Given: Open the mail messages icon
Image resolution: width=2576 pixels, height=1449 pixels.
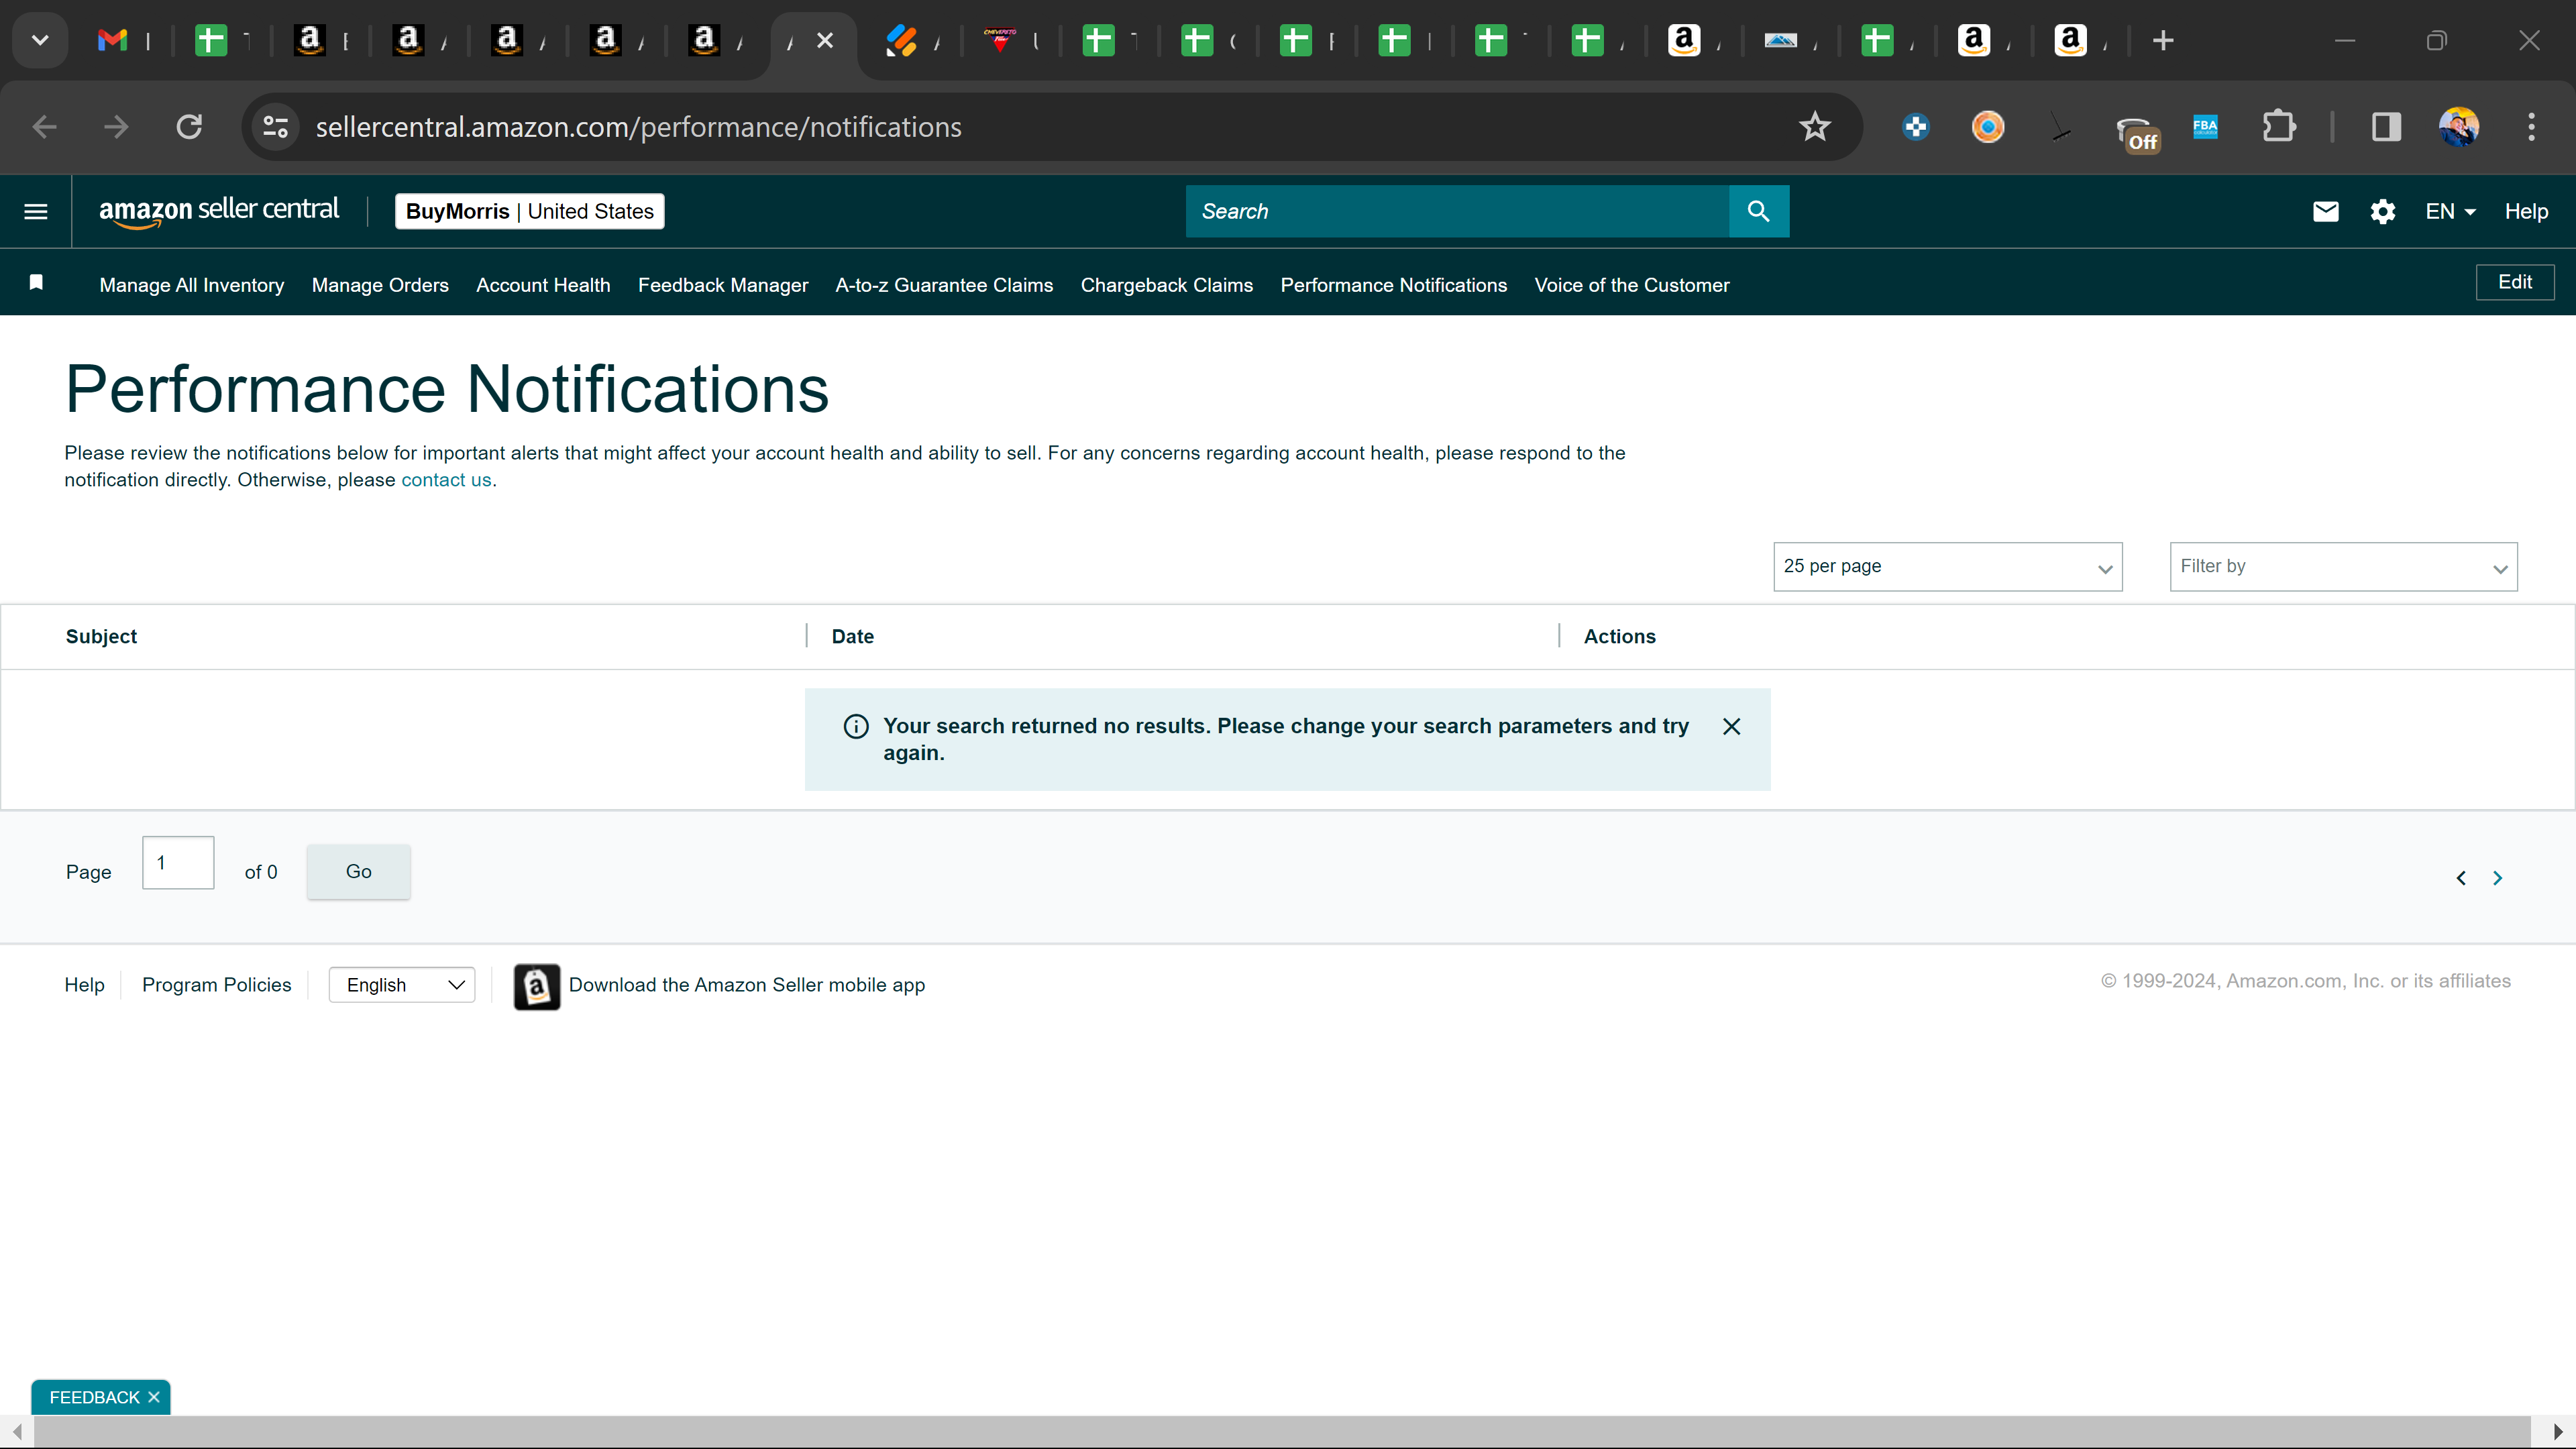Looking at the screenshot, I should pyautogui.click(x=2325, y=211).
